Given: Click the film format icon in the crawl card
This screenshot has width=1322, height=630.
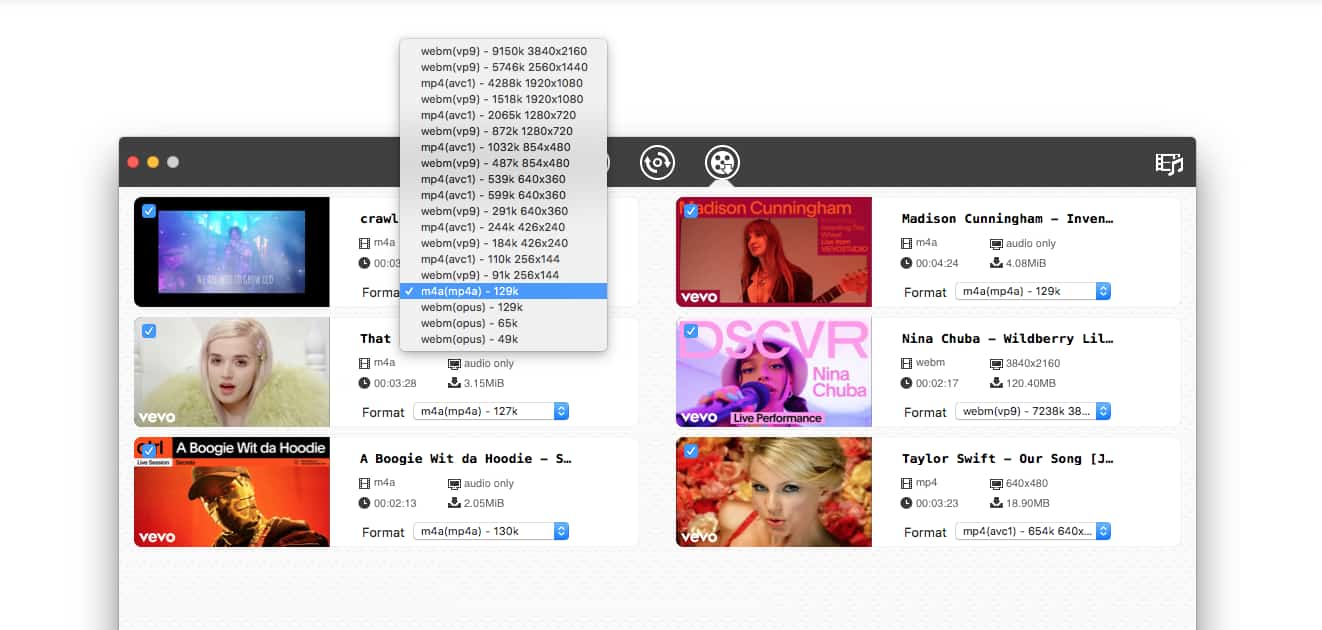Looking at the screenshot, I should click(364, 243).
